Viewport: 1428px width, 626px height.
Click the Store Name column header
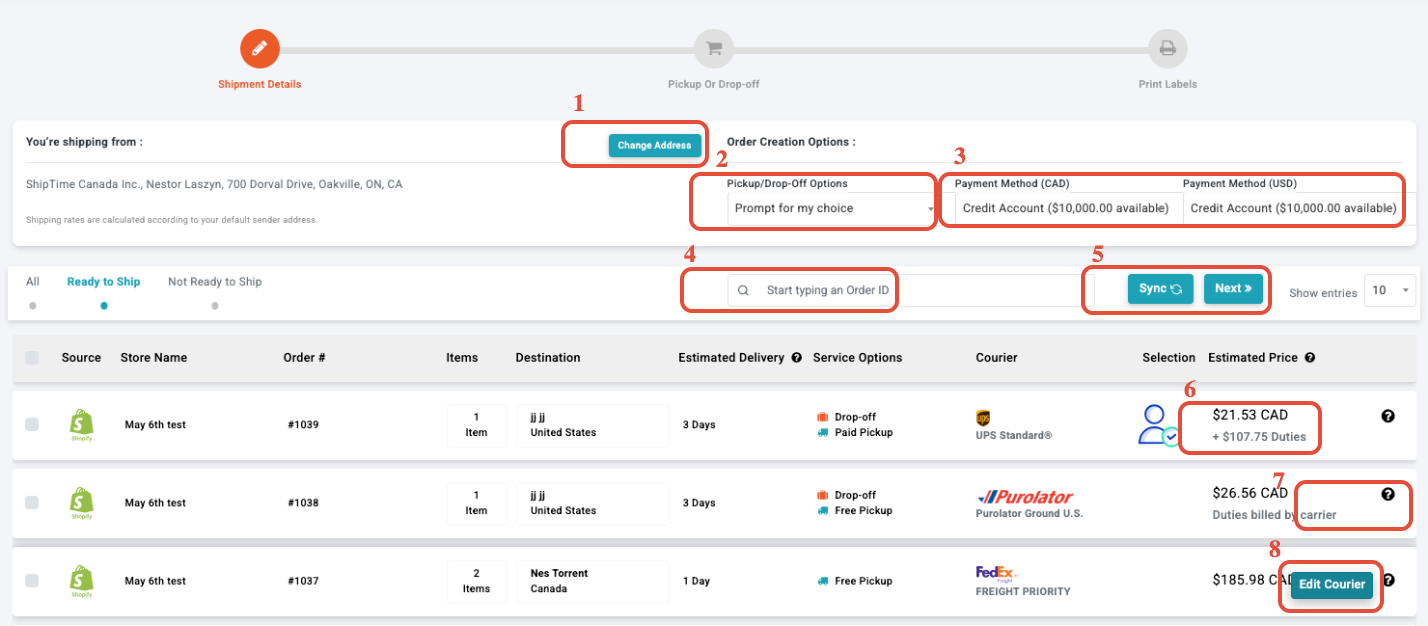[x=153, y=358]
